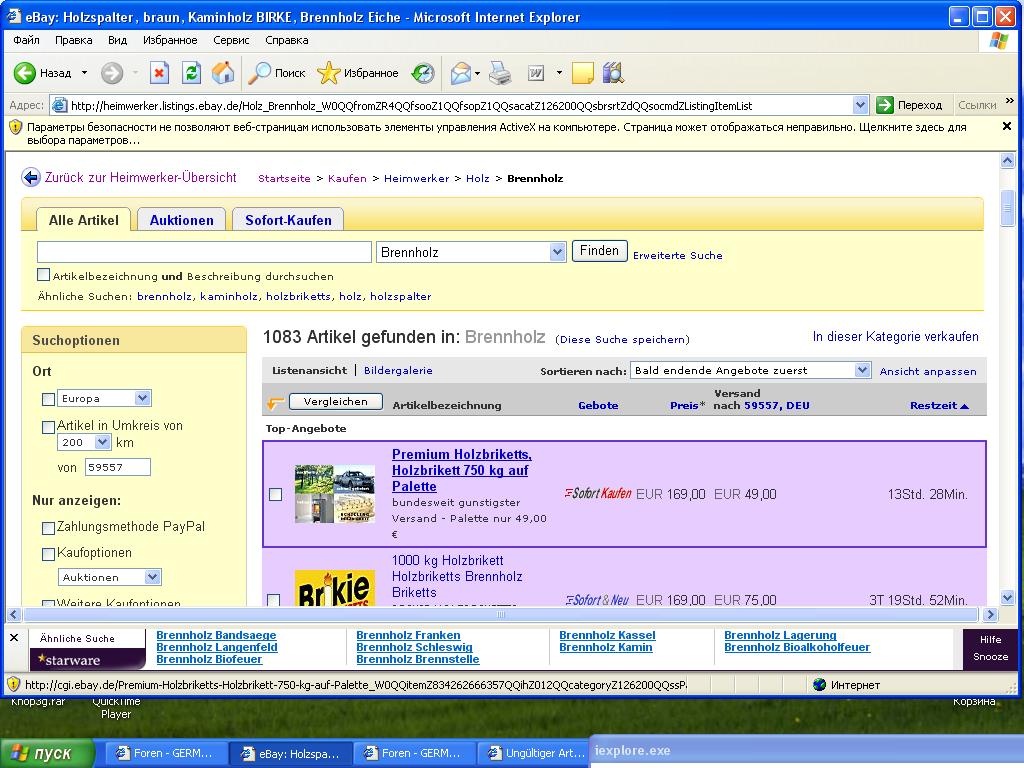Click the horizontal page scrollbar thumb

(500, 614)
